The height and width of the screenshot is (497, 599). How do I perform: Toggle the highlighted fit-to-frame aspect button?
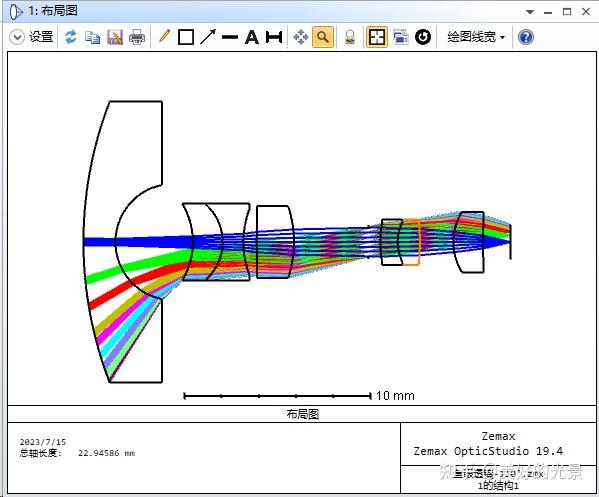(x=377, y=37)
